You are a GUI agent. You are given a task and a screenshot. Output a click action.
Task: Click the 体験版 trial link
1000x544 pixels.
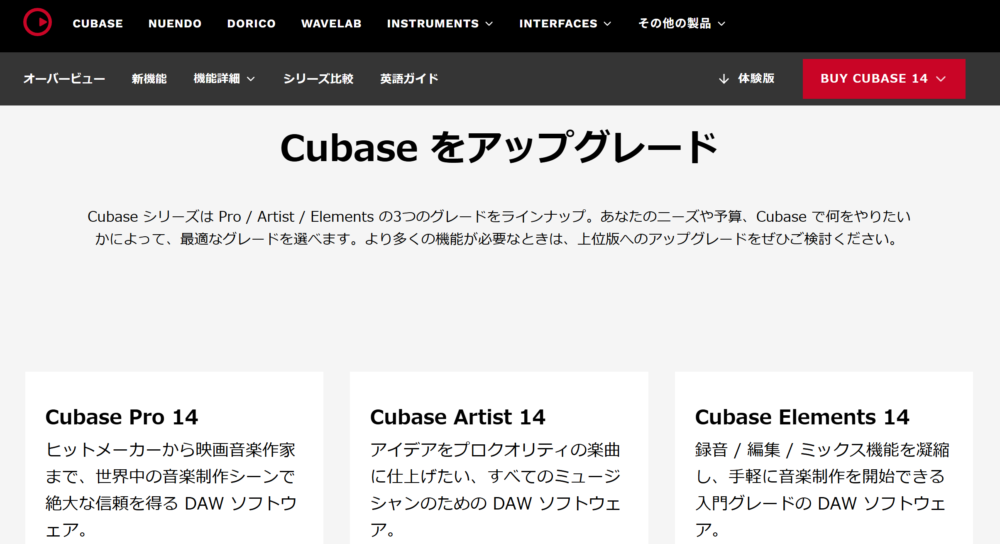click(x=756, y=78)
